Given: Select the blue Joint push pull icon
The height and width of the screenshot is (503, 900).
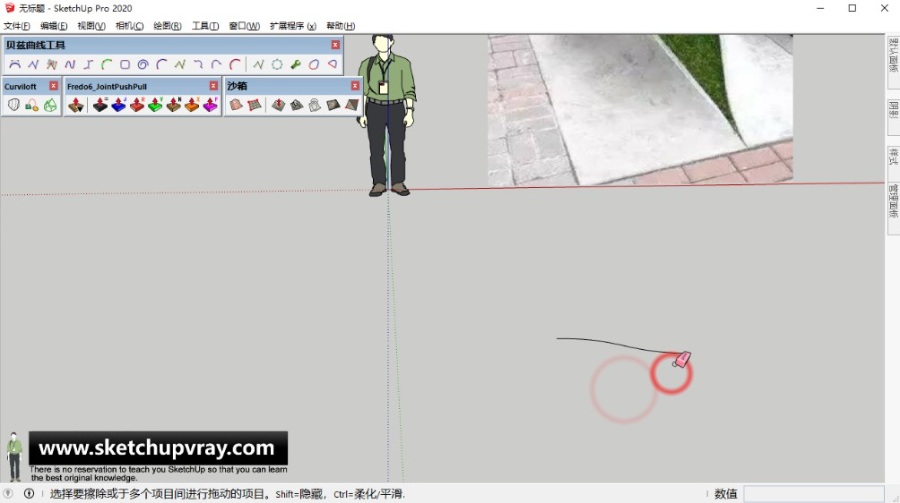Looking at the screenshot, I should click(x=119, y=105).
